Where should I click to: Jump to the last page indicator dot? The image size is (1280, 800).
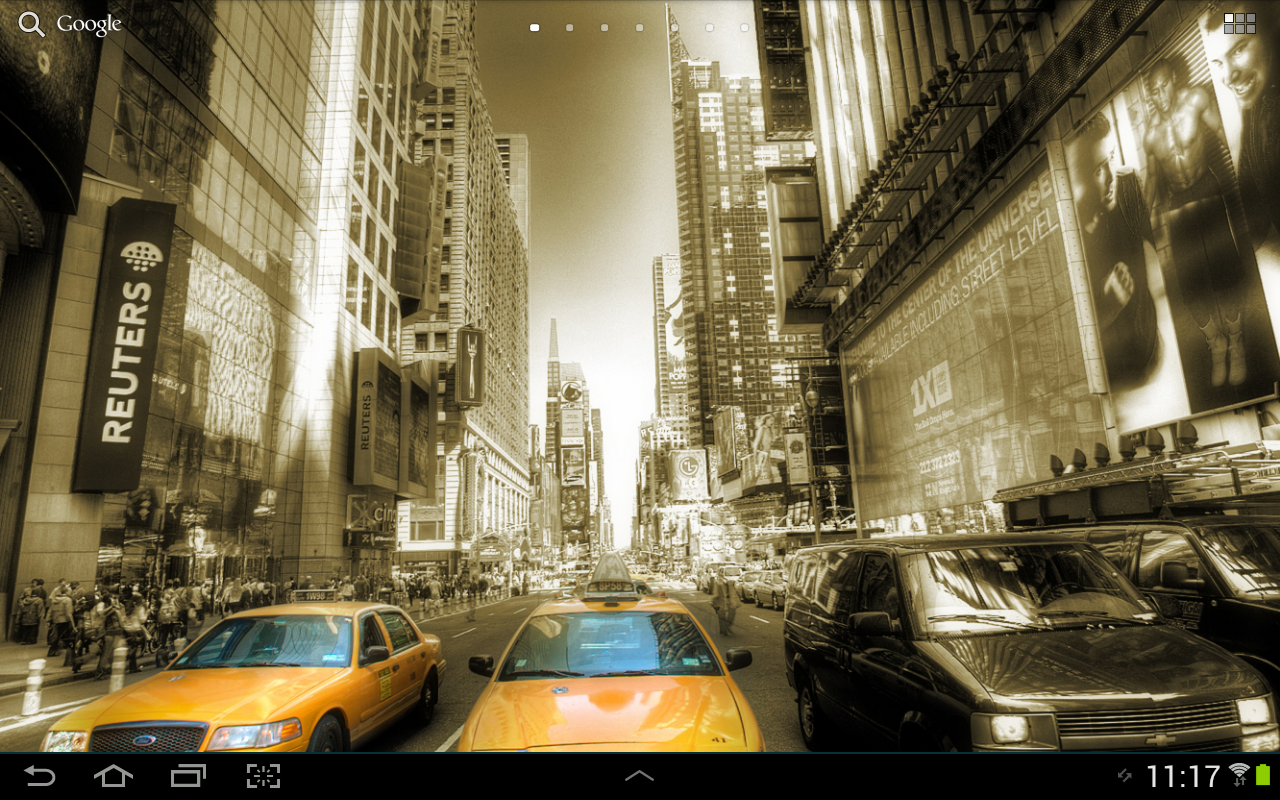[x=745, y=28]
